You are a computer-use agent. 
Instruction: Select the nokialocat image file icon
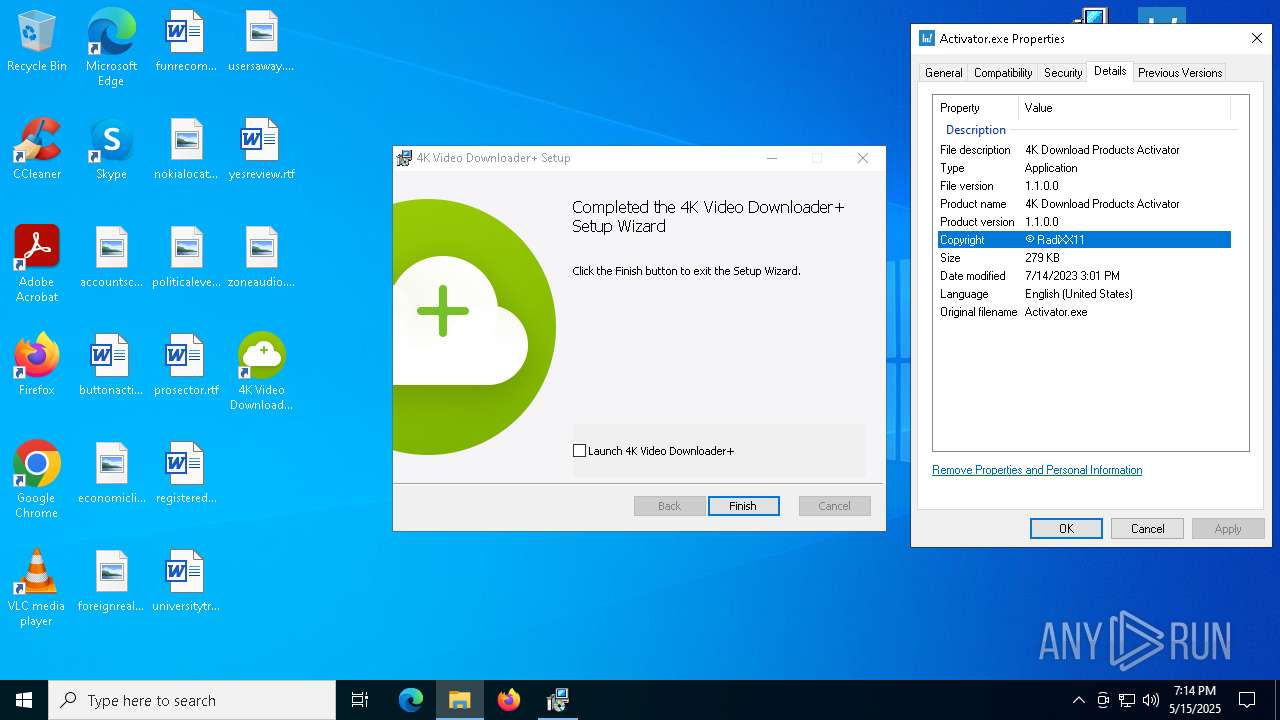(x=186, y=149)
